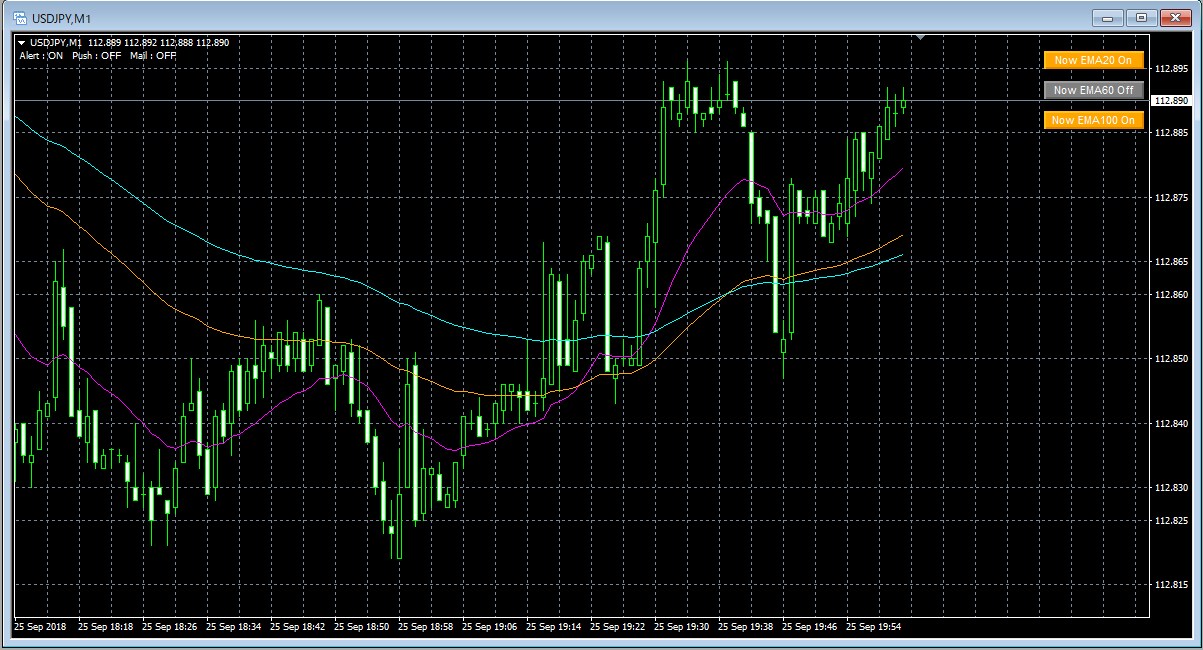Open the one-click trading arrow beside USDJPY,M1
This screenshot has height=650, width=1203.
[22, 43]
